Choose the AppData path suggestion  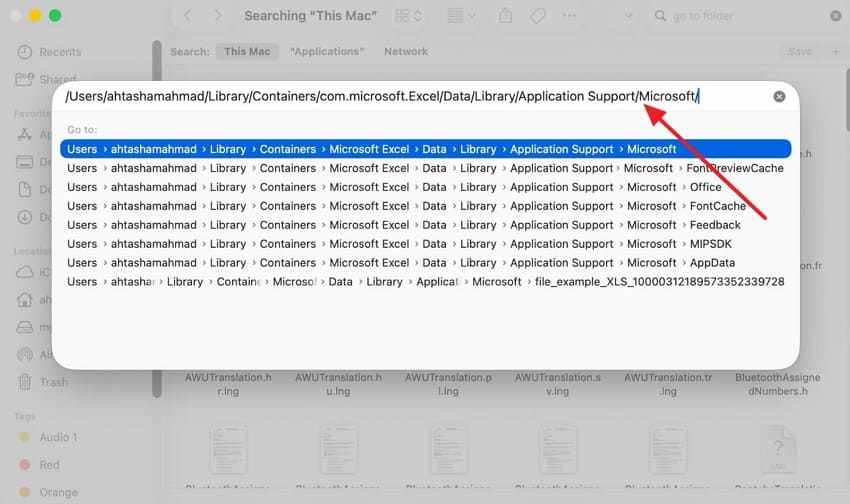(426, 263)
